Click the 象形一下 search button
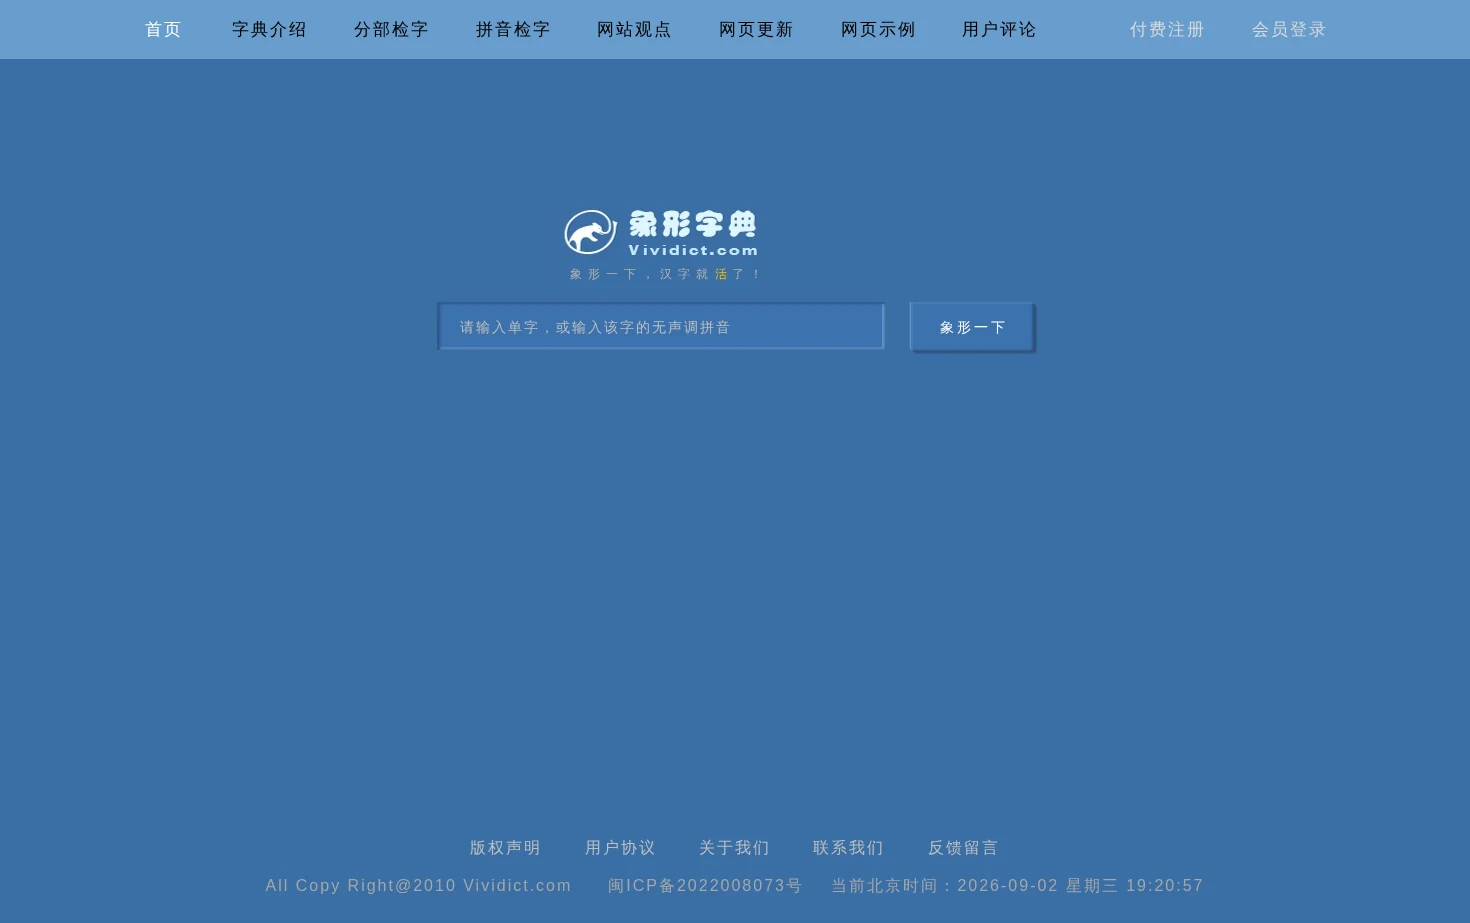The width and height of the screenshot is (1470, 923). 972,327
